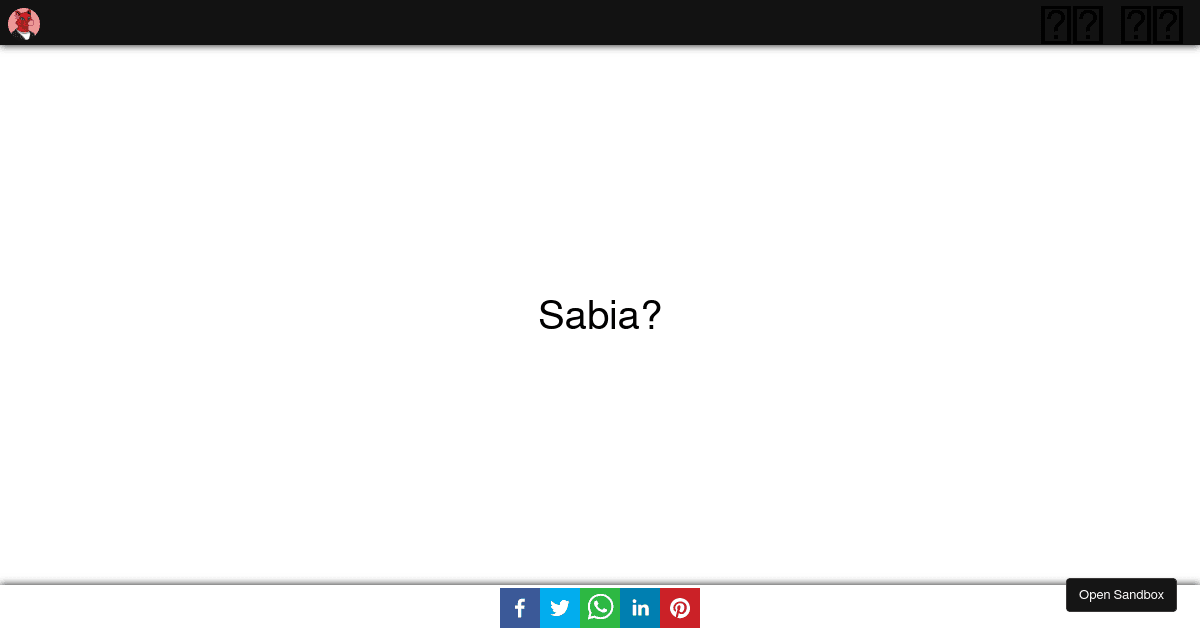Click the left pair of unrendered header glyphs
The width and height of the screenshot is (1200, 630).
[1072, 25]
